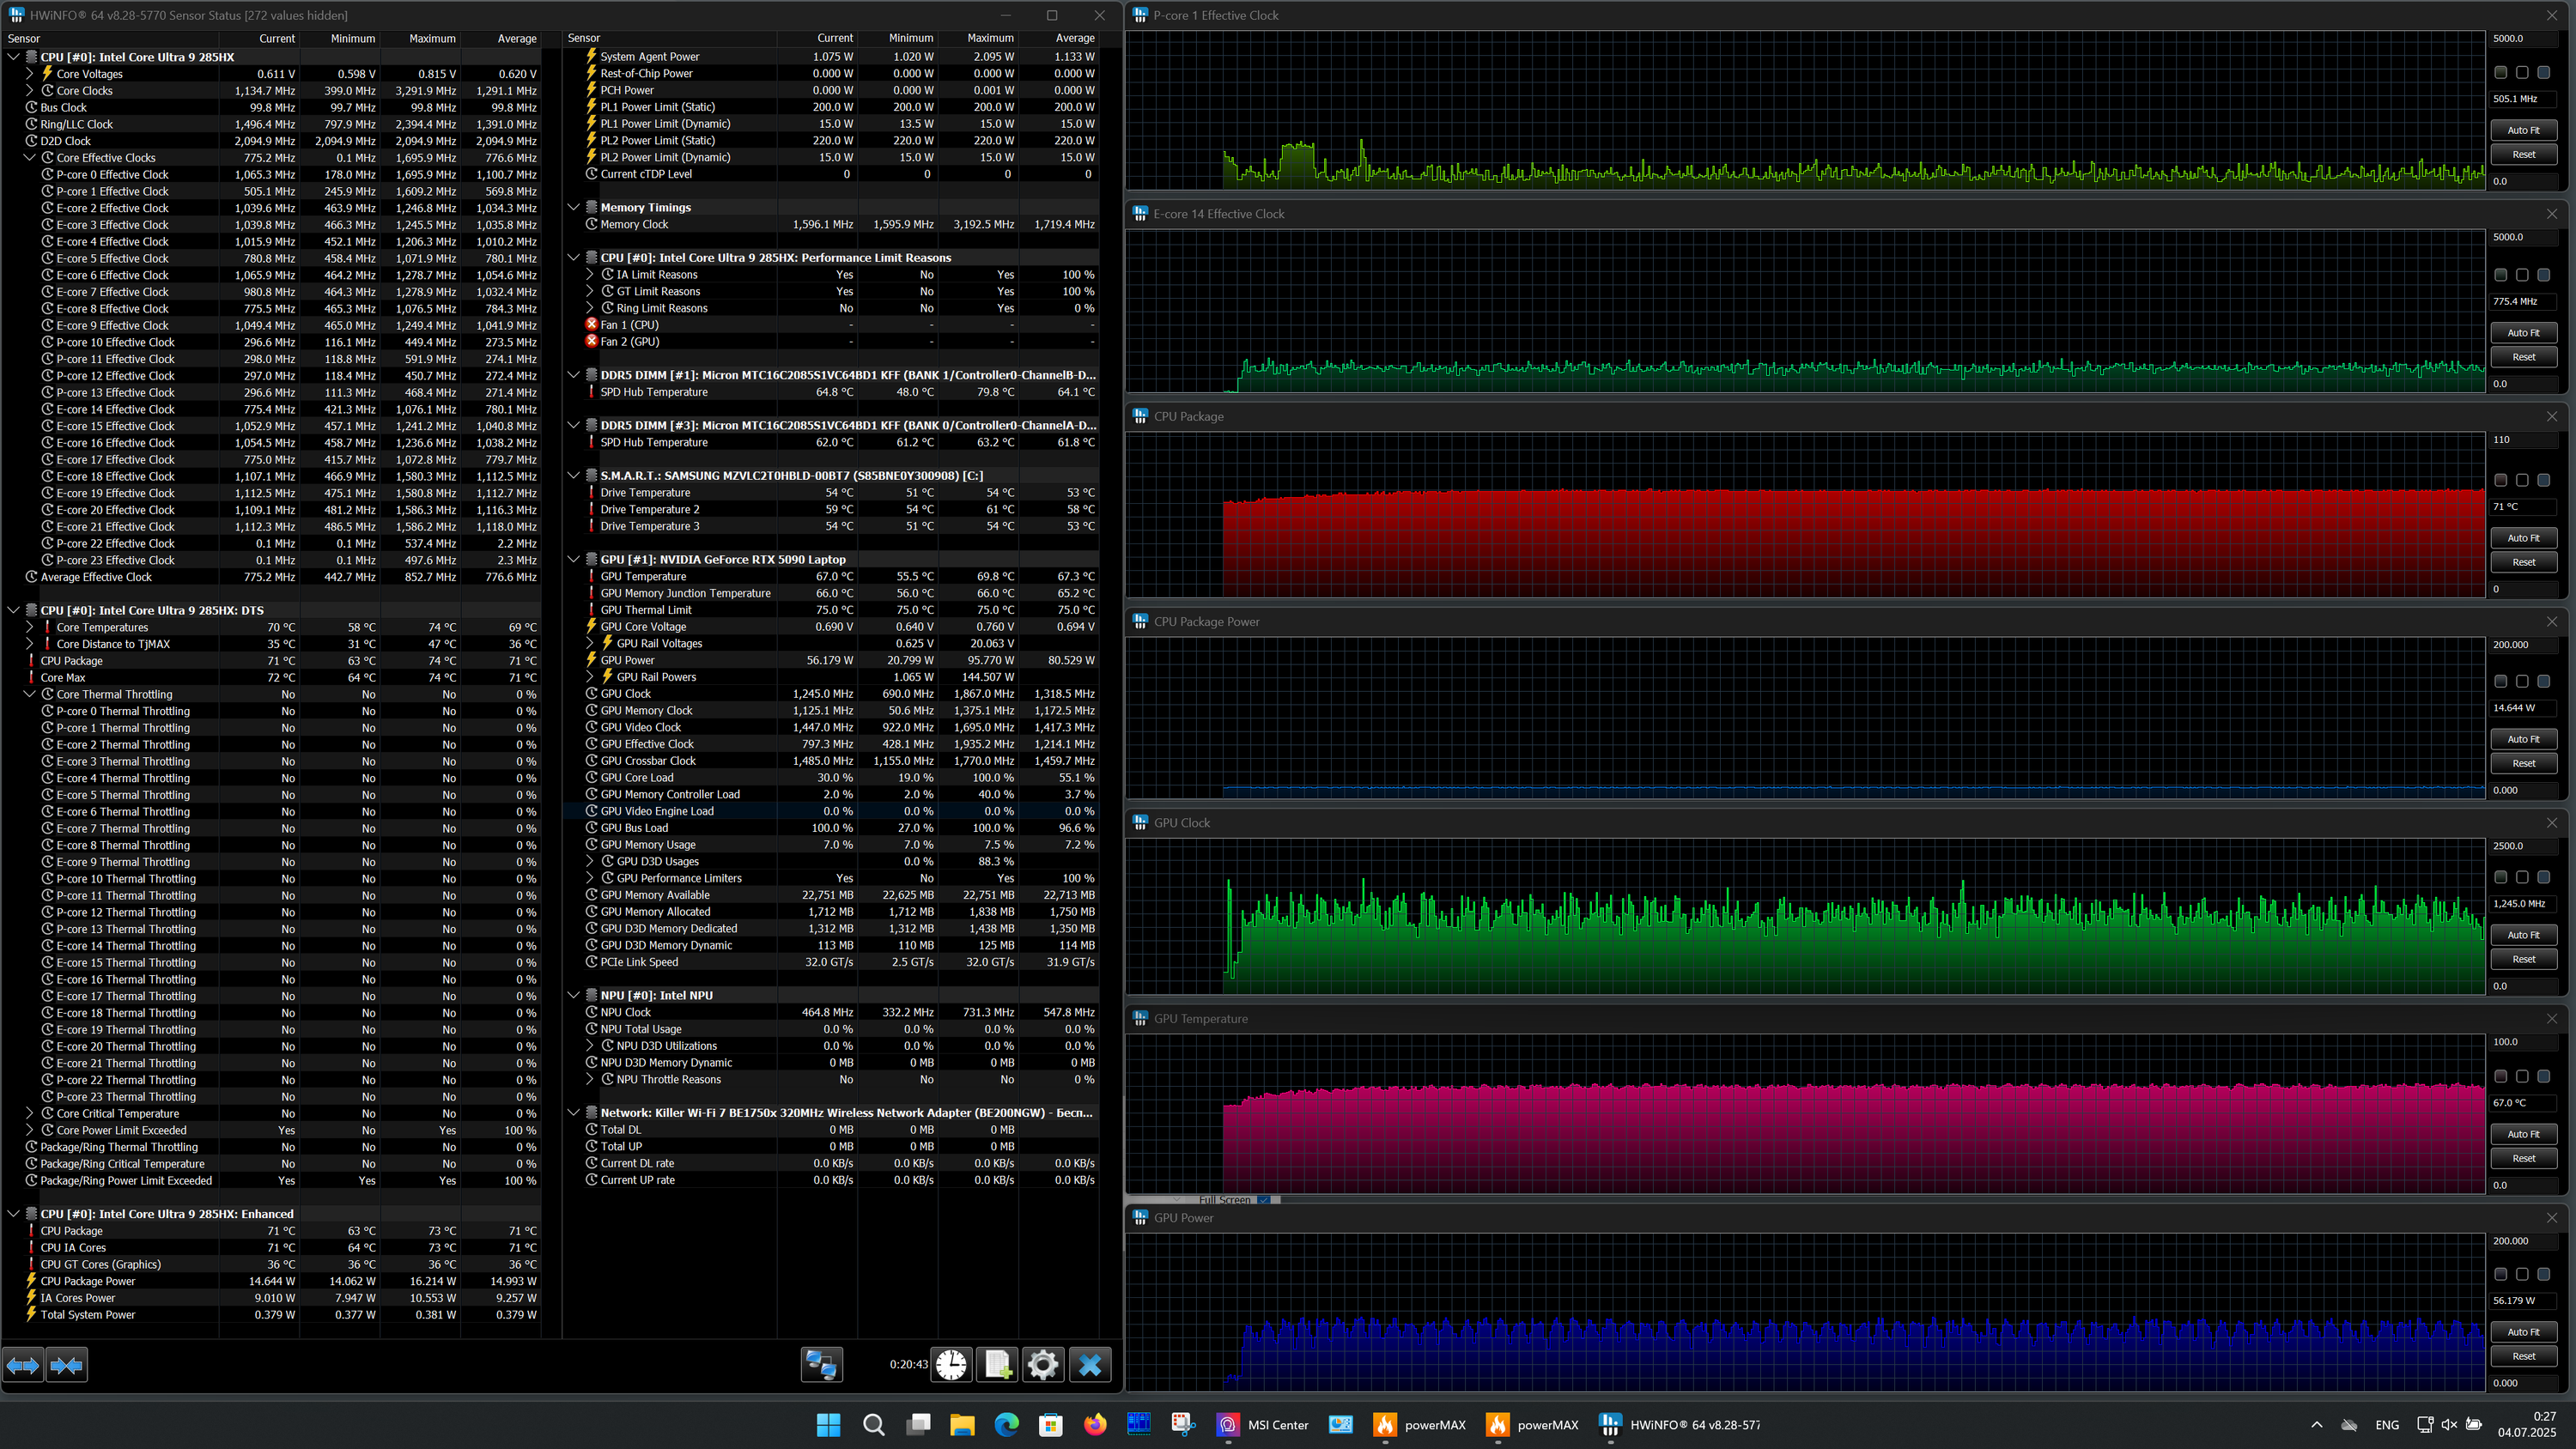
Task: Click the clock reset-timer icon
Action: (951, 1364)
